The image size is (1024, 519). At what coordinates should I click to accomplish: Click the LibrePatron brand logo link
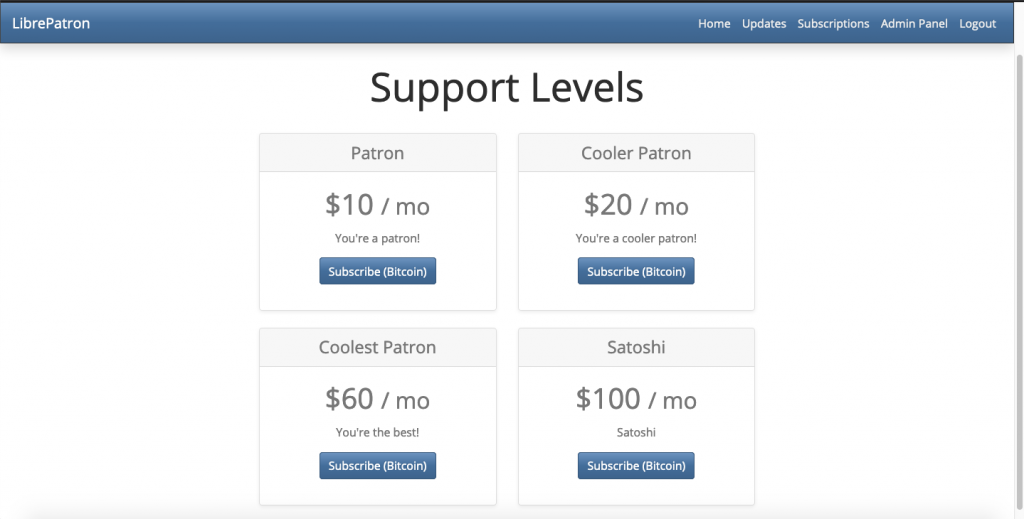click(x=51, y=24)
